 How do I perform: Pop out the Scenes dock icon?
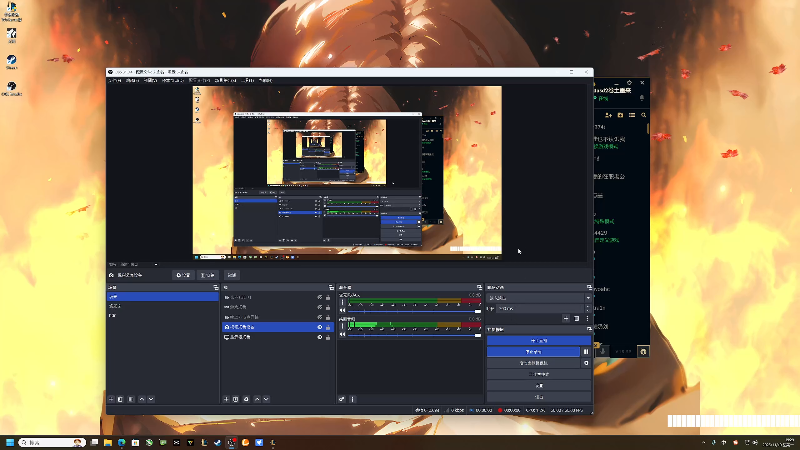pos(216,288)
